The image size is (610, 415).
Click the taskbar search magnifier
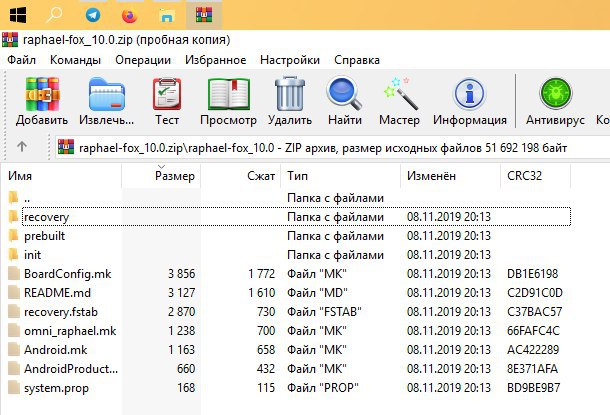54,15
